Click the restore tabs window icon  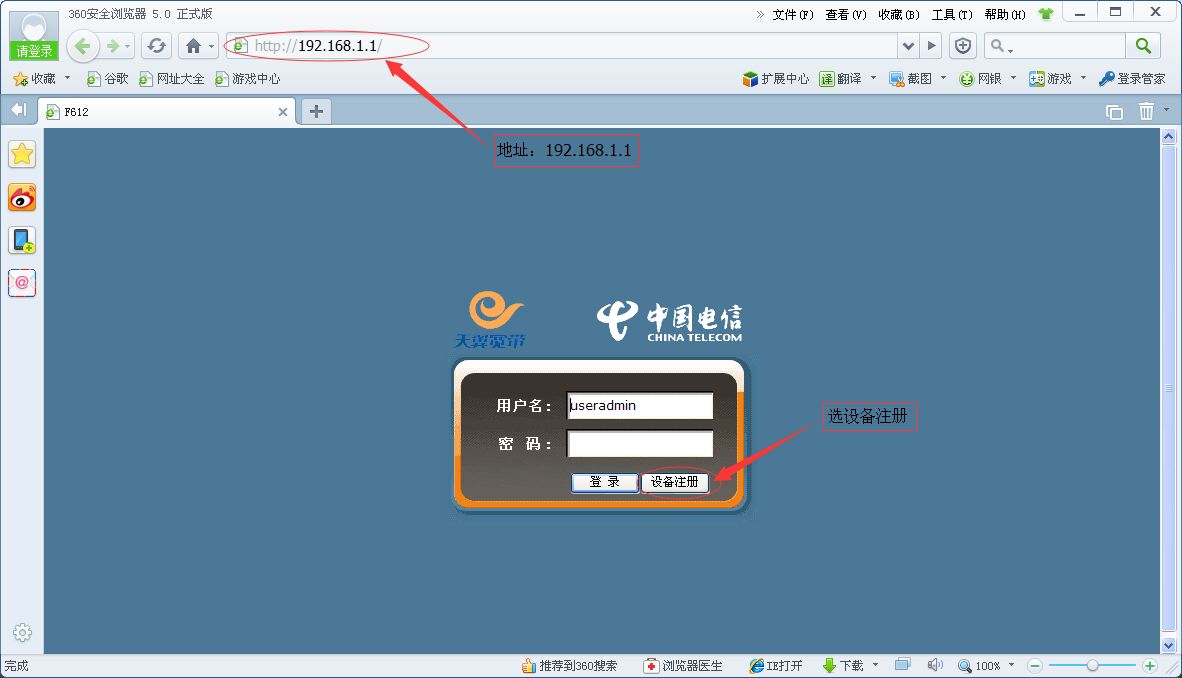(1114, 112)
